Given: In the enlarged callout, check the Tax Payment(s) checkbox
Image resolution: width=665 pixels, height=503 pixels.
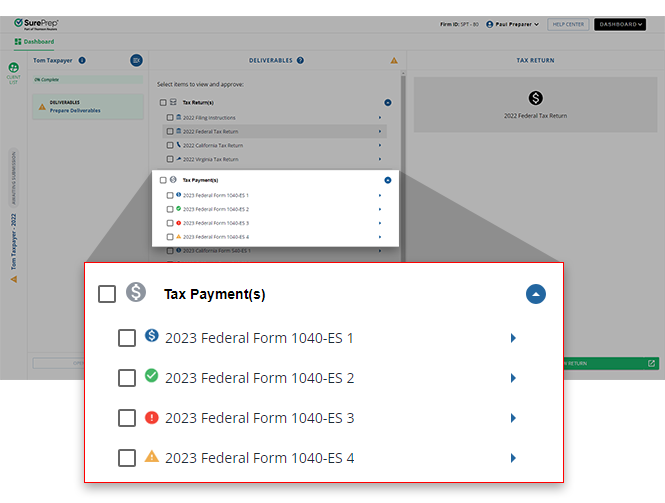Looking at the screenshot, I should pyautogui.click(x=107, y=294).
